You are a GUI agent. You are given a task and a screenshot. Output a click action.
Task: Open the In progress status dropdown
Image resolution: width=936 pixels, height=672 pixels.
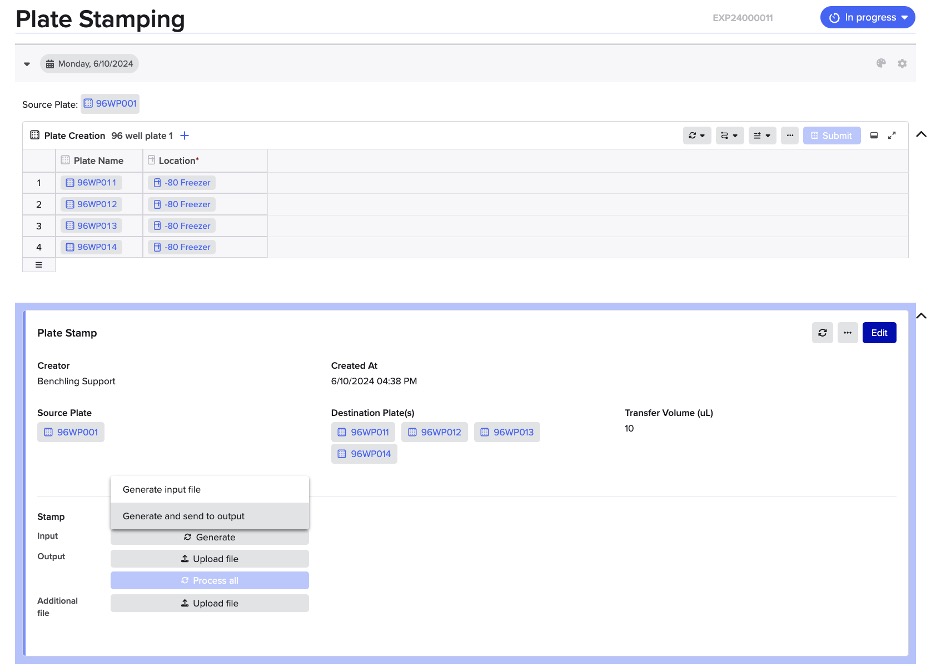coord(867,18)
